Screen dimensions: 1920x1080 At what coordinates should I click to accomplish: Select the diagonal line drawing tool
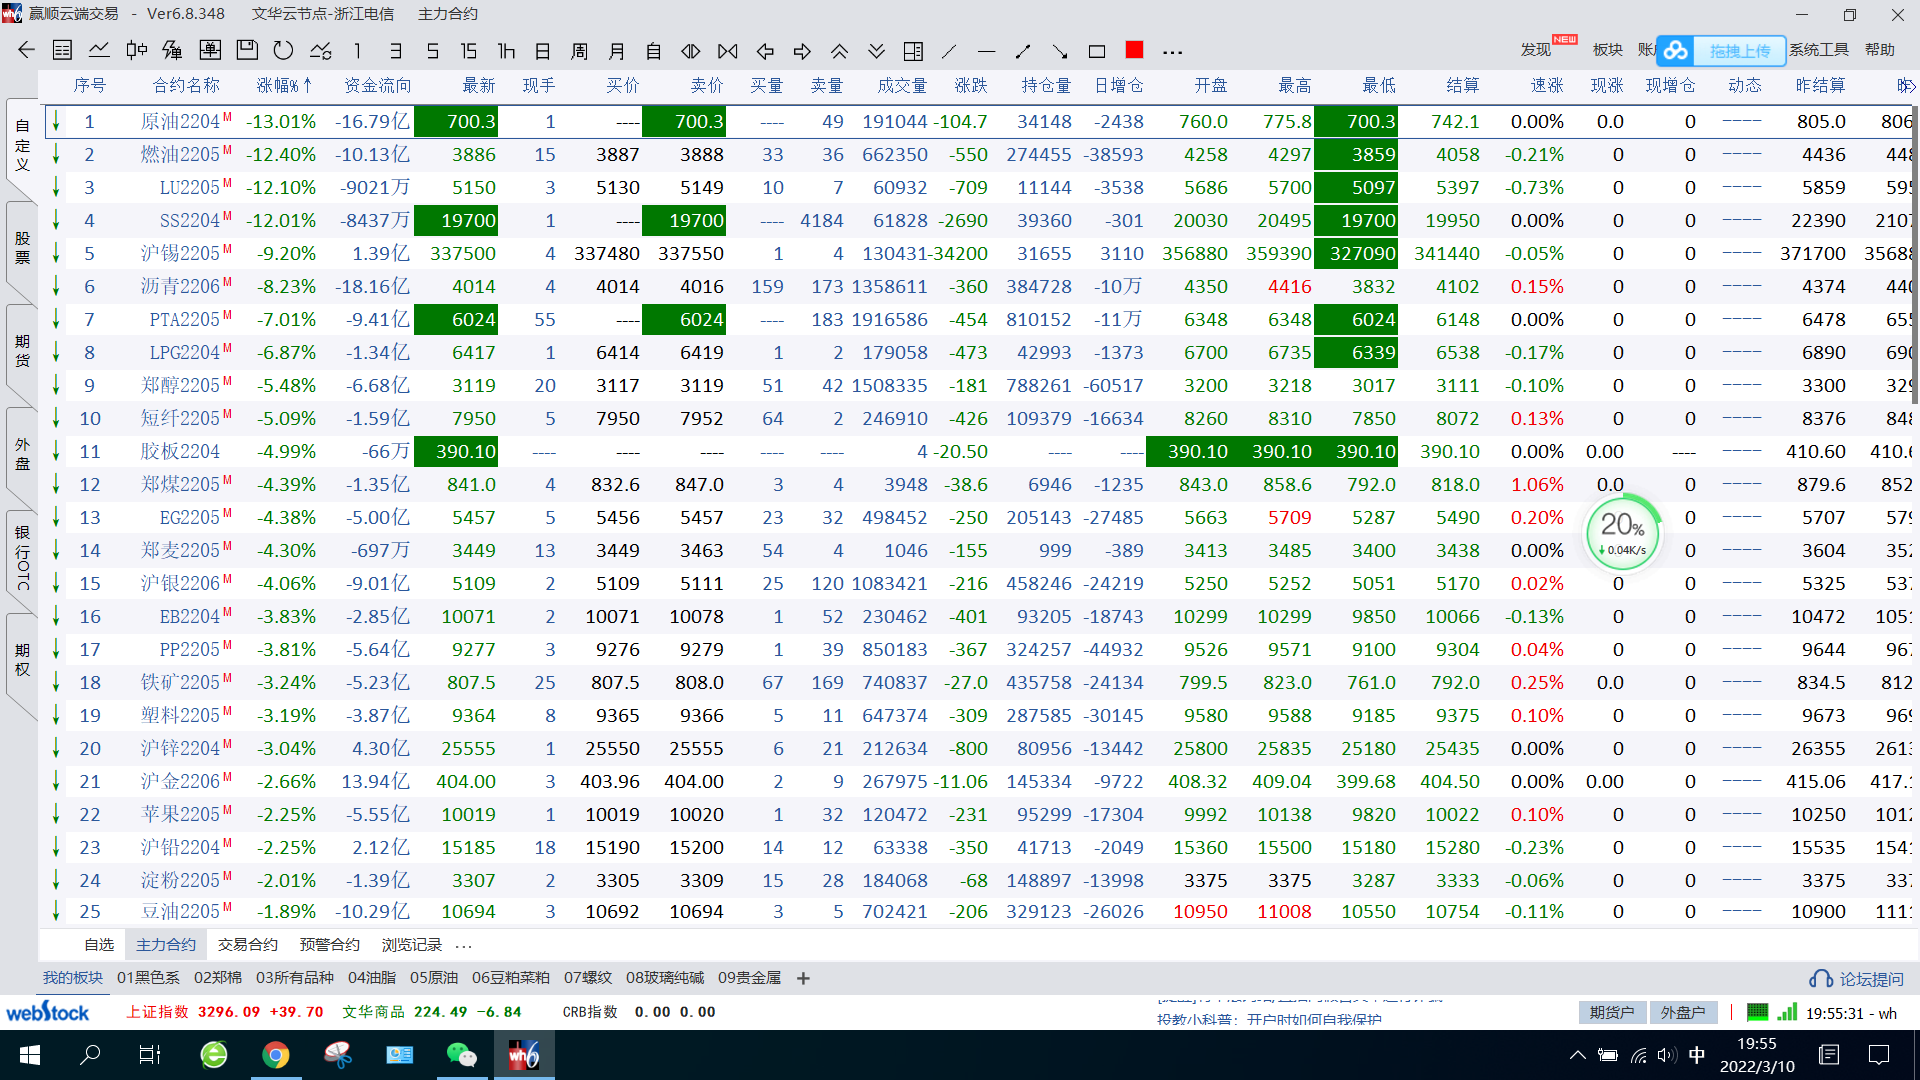(949, 50)
